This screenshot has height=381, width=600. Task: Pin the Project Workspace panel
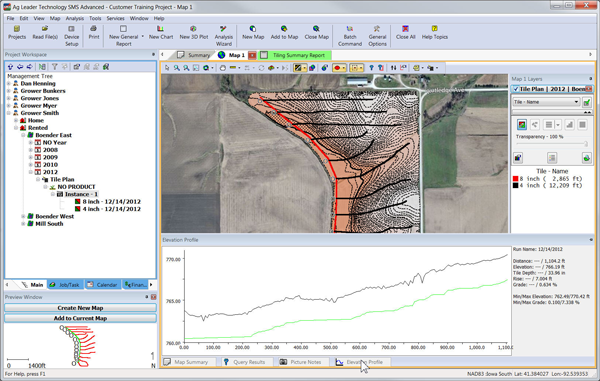(x=153, y=54)
